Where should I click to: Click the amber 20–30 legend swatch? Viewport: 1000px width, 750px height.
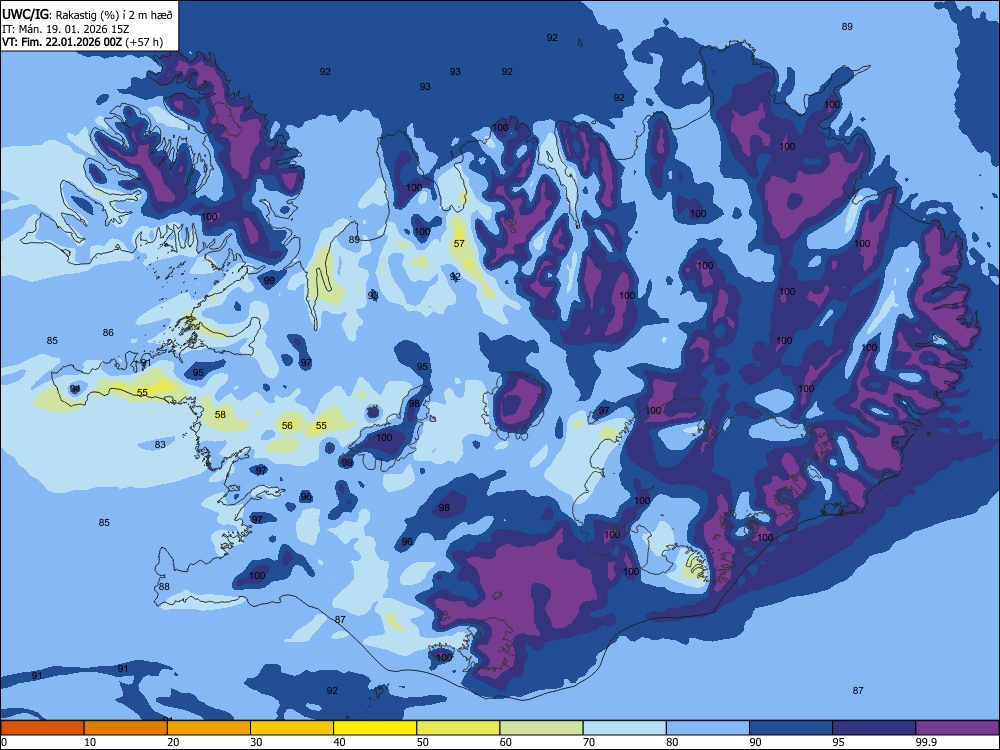209,728
